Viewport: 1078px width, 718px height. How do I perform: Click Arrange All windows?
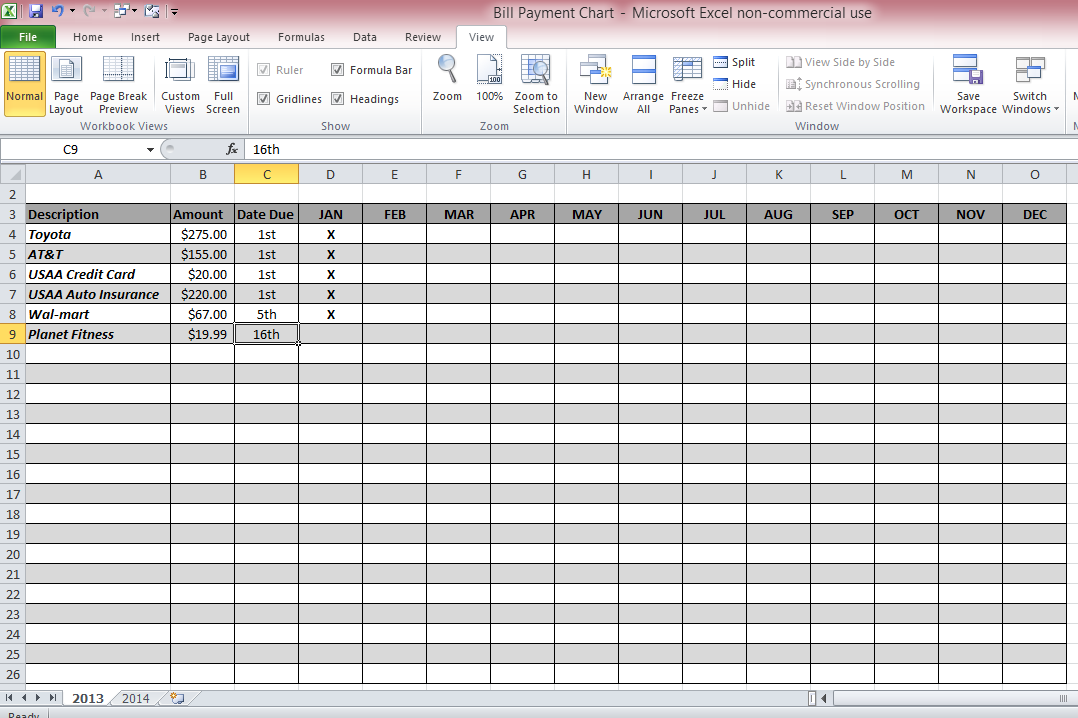tap(644, 83)
